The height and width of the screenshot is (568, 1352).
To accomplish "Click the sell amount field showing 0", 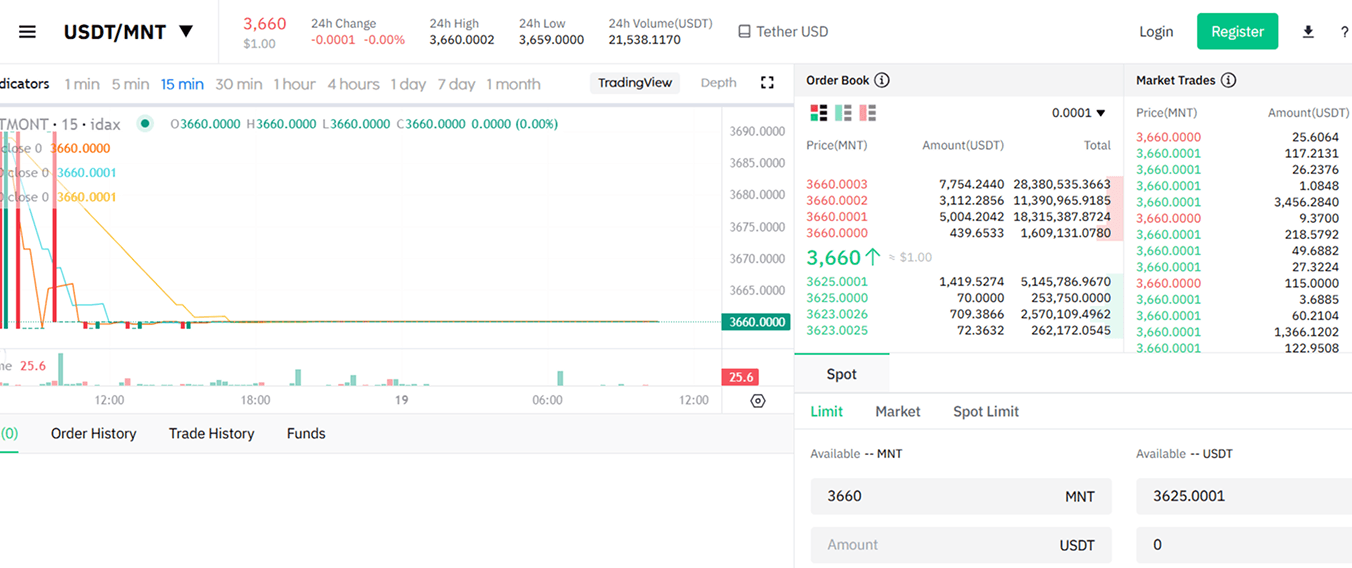I will [x=1244, y=545].
